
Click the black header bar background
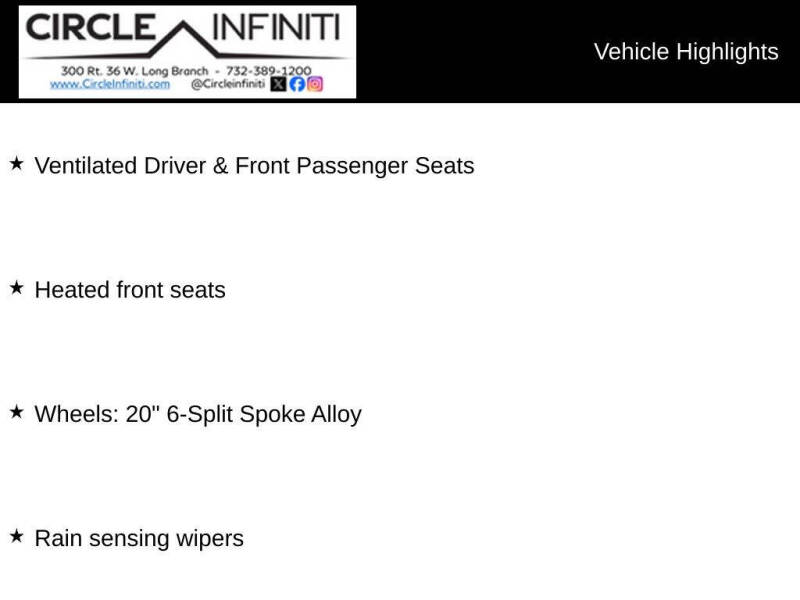pos(474,51)
